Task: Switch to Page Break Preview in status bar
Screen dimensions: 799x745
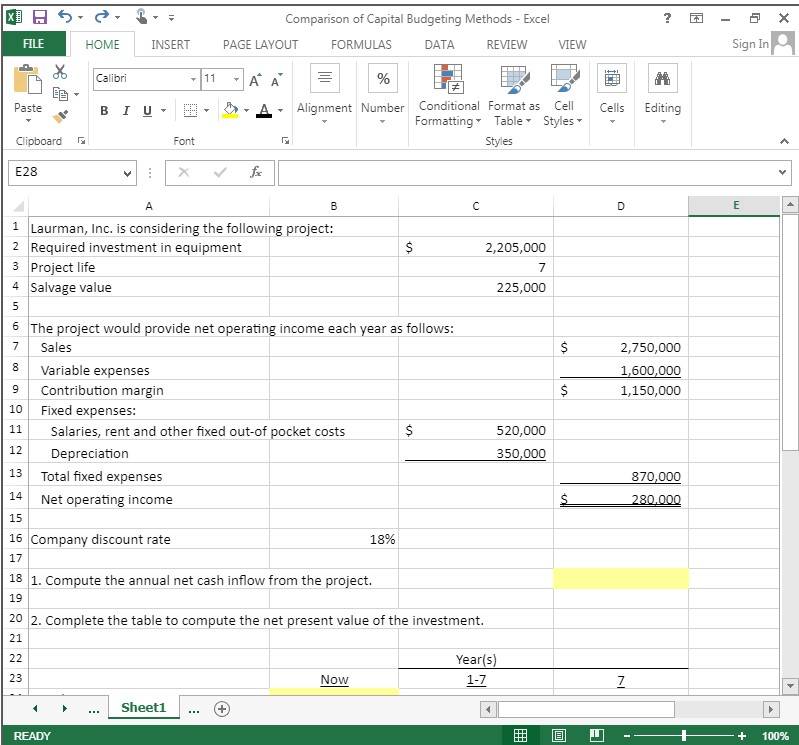Action: click(597, 735)
